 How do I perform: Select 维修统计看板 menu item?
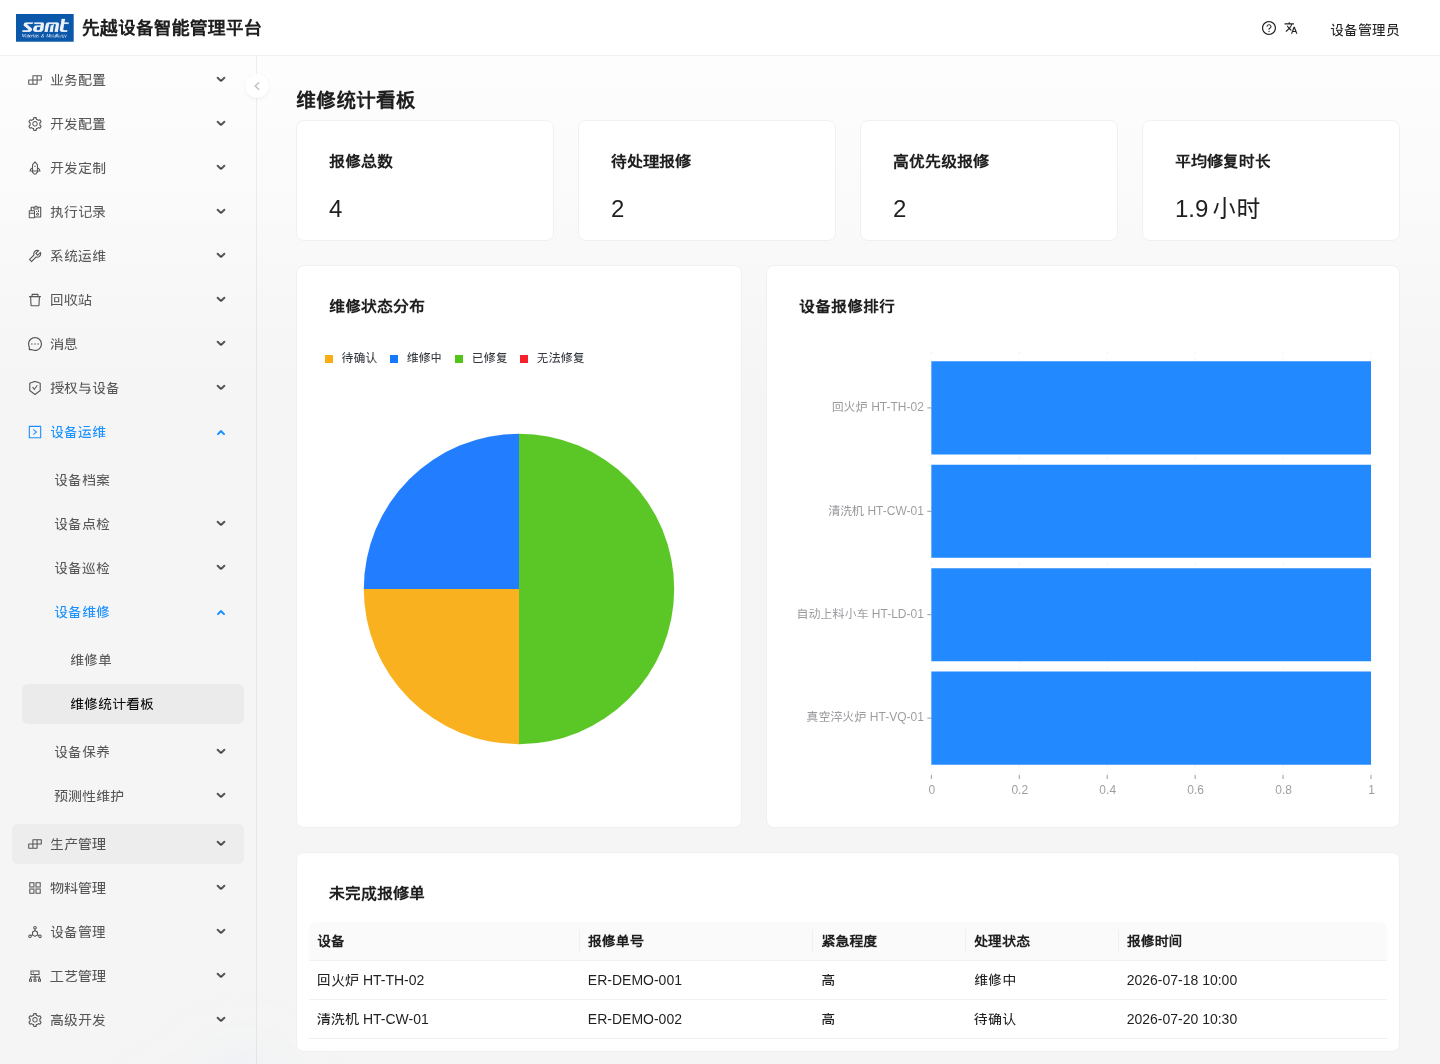click(x=133, y=704)
